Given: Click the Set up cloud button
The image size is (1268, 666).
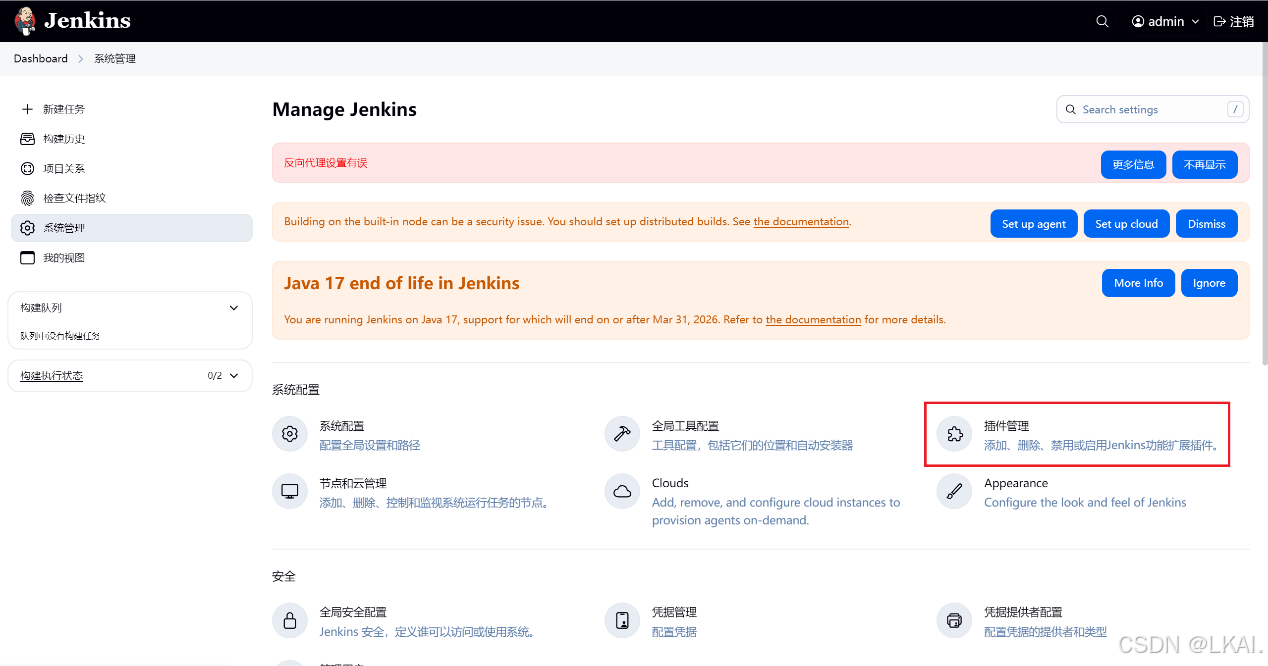Looking at the screenshot, I should click(1127, 224).
